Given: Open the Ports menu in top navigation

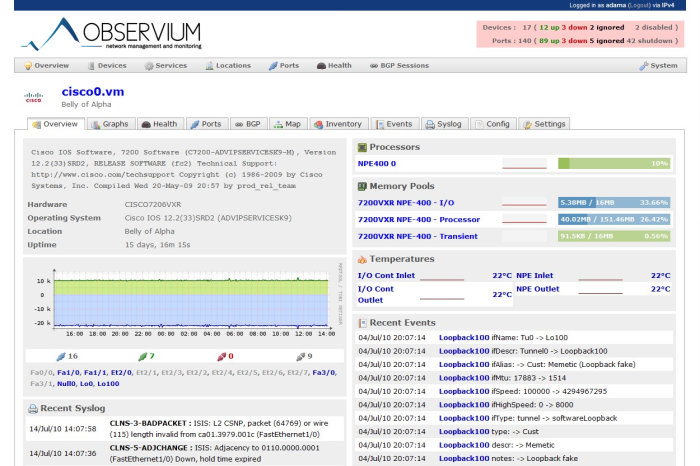Looking at the screenshot, I should pyautogui.click(x=284, y=66).
